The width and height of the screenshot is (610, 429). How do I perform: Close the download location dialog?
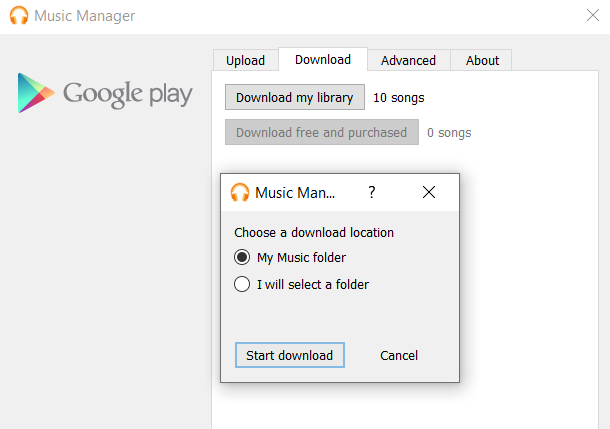coord(429,193)
